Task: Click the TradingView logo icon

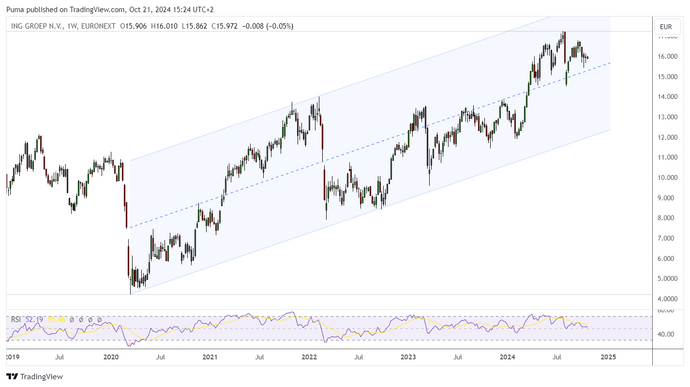Action: click(x=12, y=376)
